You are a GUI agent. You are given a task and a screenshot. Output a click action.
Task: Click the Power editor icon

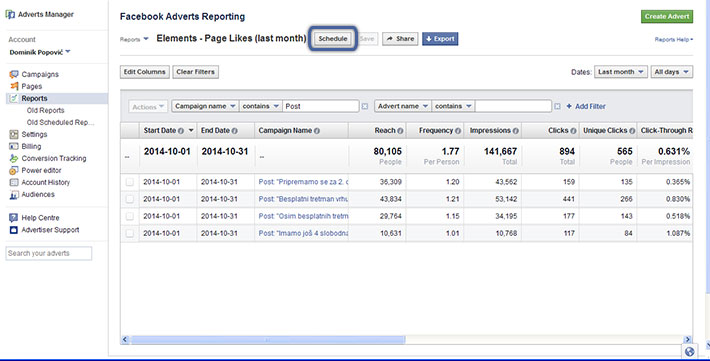coord(14,171)
